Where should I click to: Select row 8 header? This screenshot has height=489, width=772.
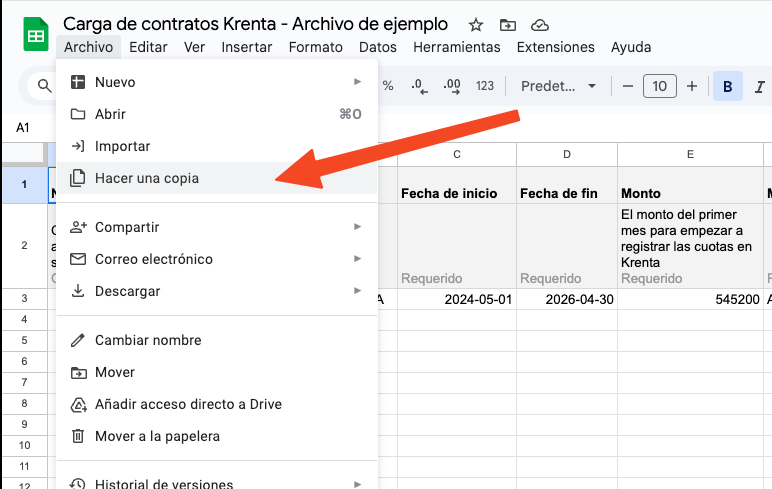24,403
